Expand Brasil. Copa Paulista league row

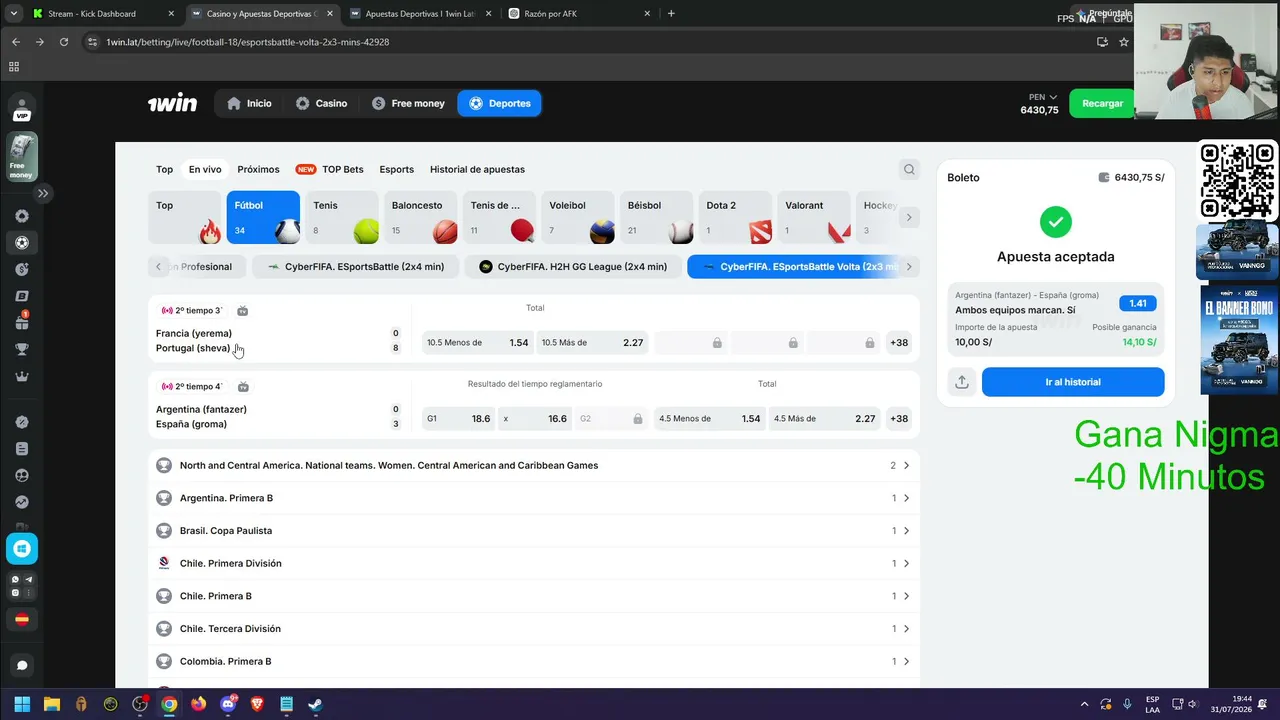[x=534, y=531]
